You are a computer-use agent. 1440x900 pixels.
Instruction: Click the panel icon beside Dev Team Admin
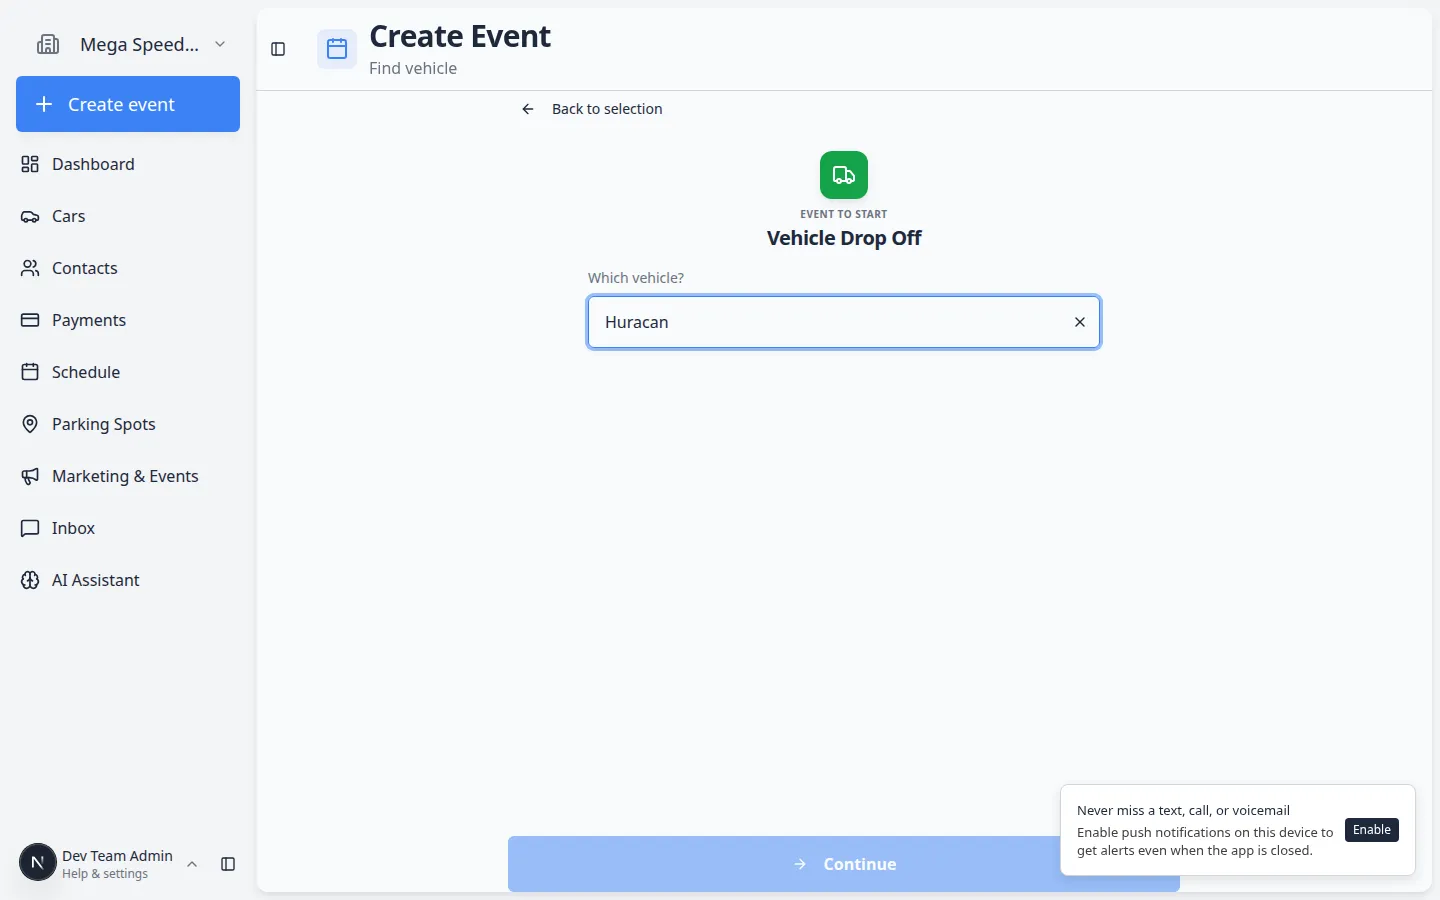228,864
